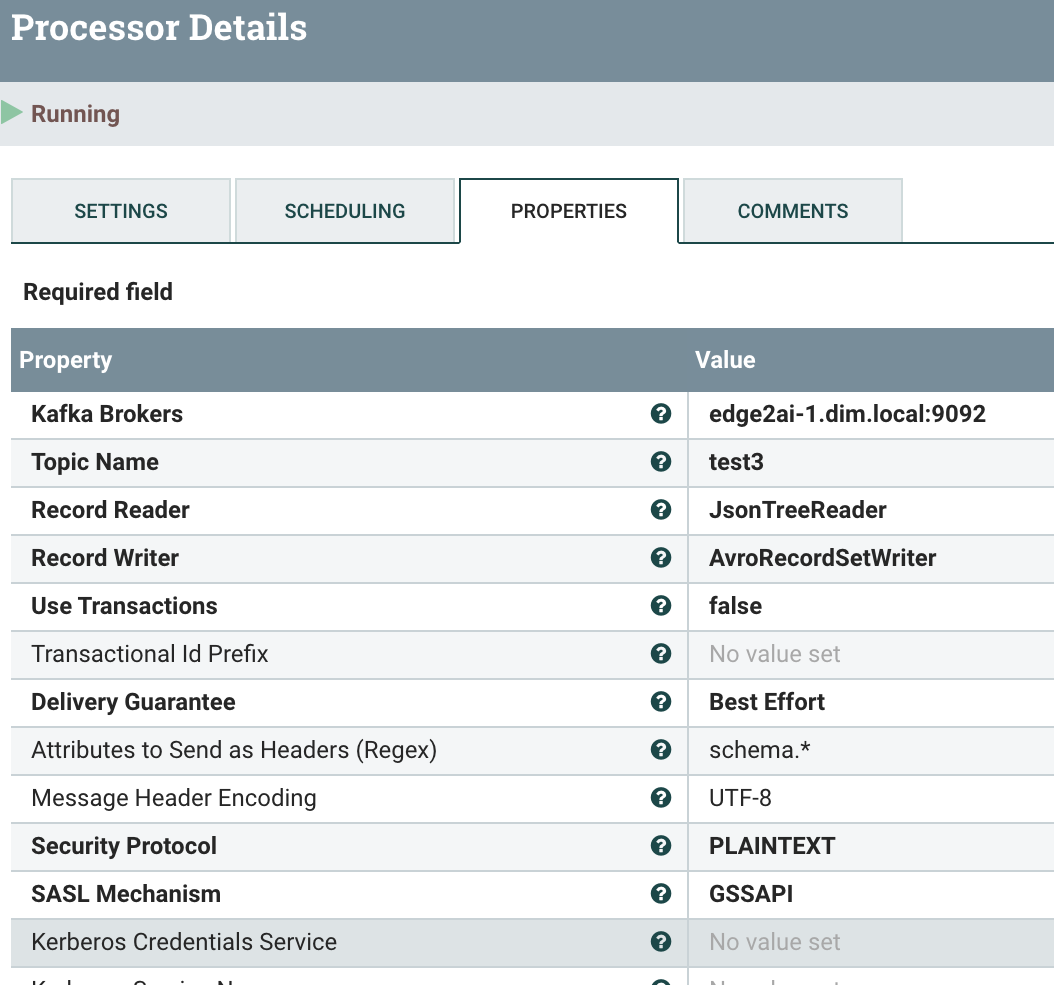This screenshot has width=1054, height=985.
Task: Click the Security Protocol help icon
Action: click(x=660, y=846)
